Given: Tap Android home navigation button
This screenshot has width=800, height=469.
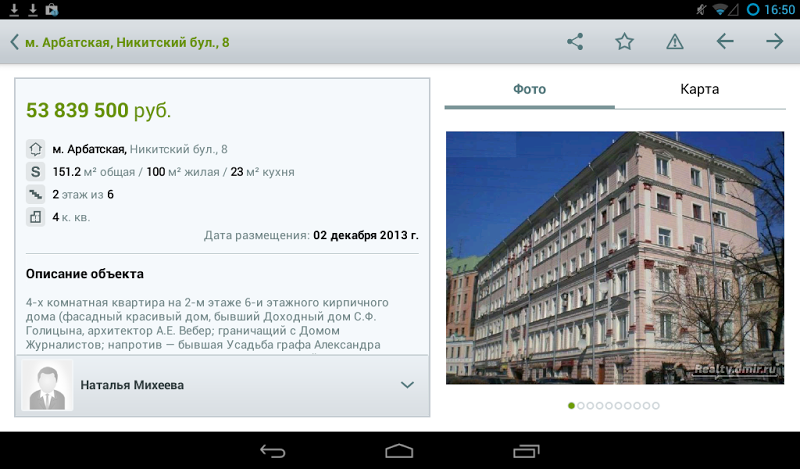Looking at the screenshot, I should [x=399, y=451].
